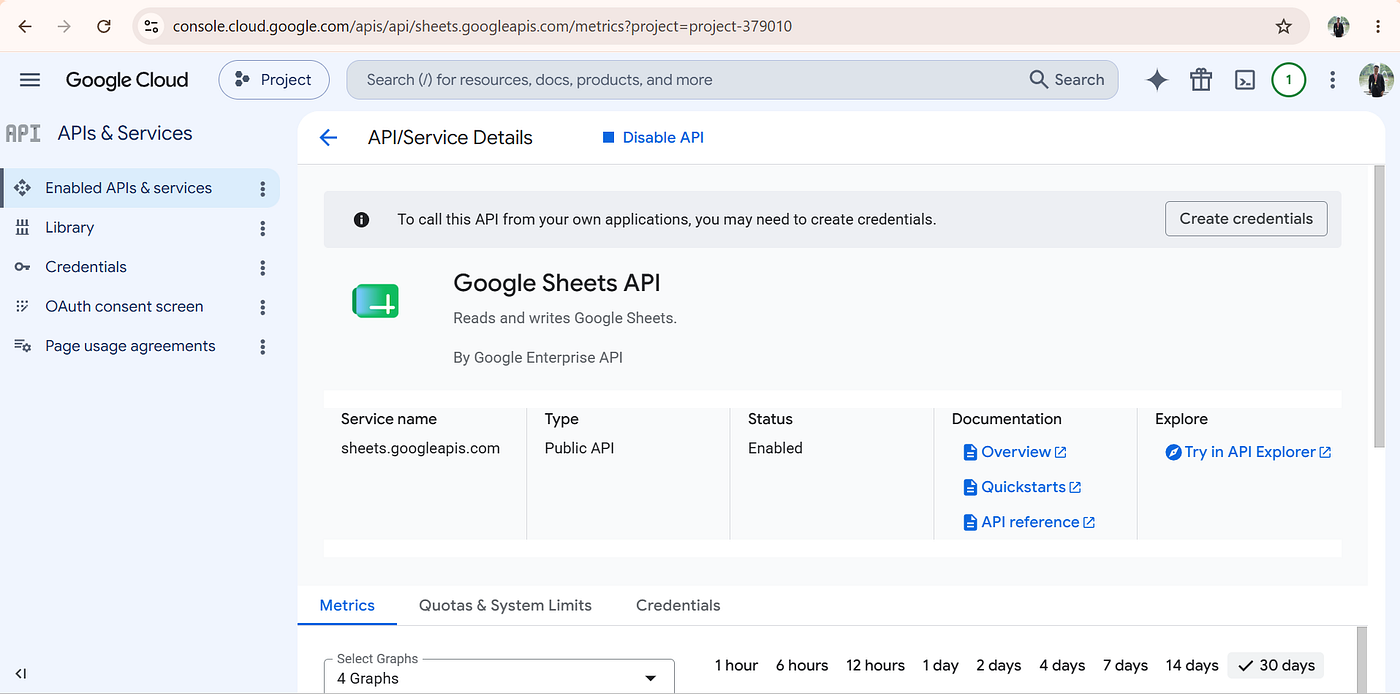Screen dimensions: 1400x694
Task: Open OAuth consent screen in sidebar
Action: click(124, 307)
